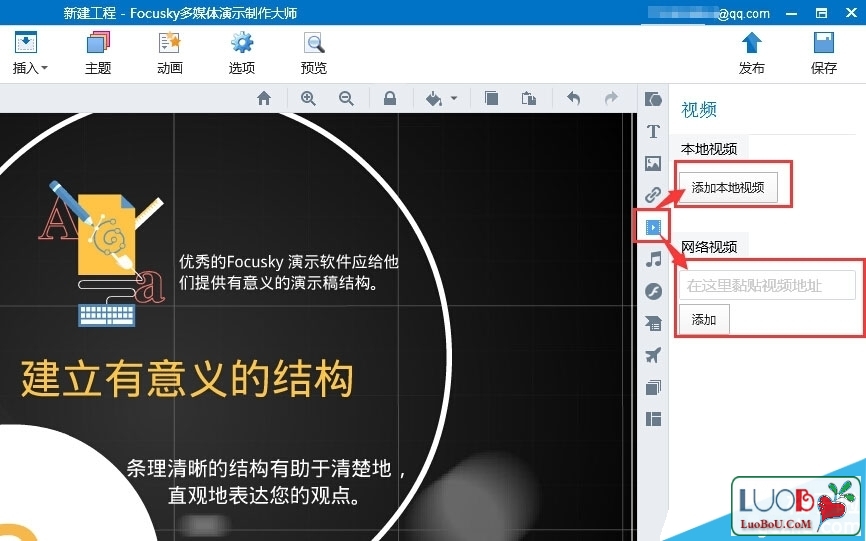
Task: Maximize the Focusky window
Action: click(x=822, y=13)
